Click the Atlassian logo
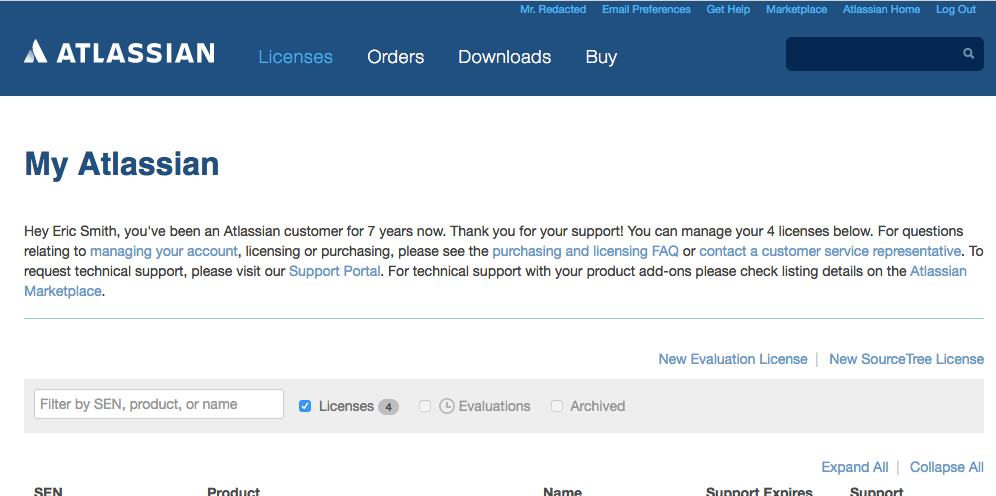Screen dimensions: 996x496 (x=119, y=52)
